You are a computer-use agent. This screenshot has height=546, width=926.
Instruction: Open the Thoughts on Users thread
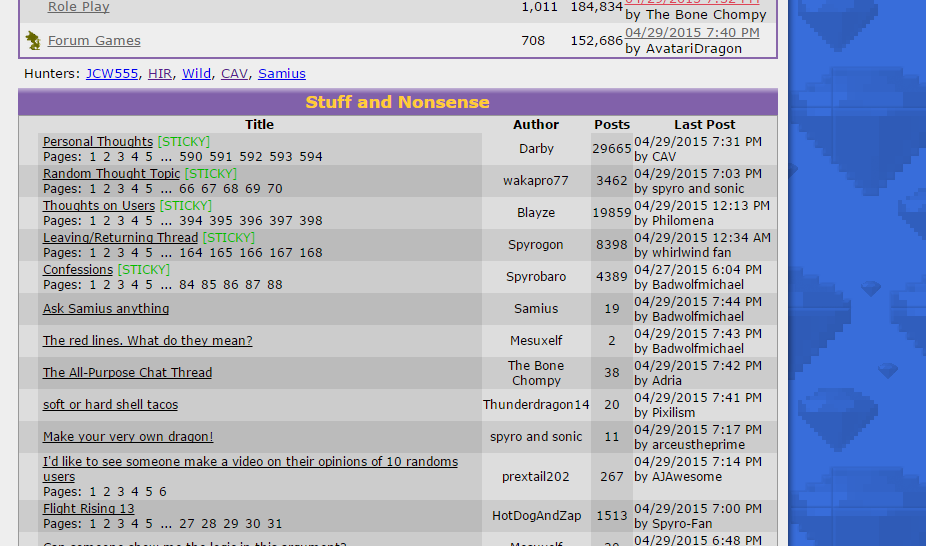pyautogui.click(x=99, y=205)
